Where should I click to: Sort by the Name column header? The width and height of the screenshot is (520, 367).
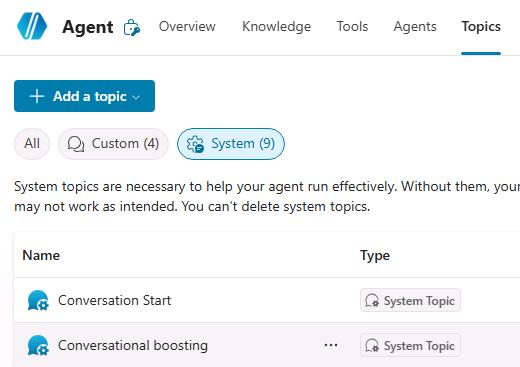(x=41, y=255)
